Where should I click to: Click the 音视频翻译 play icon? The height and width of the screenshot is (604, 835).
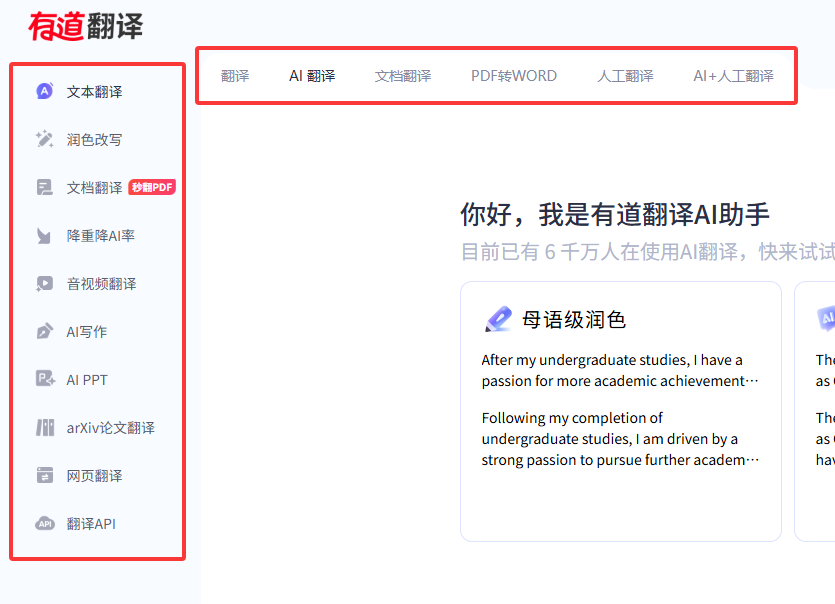pyautogui.click(x=45, y=283)
